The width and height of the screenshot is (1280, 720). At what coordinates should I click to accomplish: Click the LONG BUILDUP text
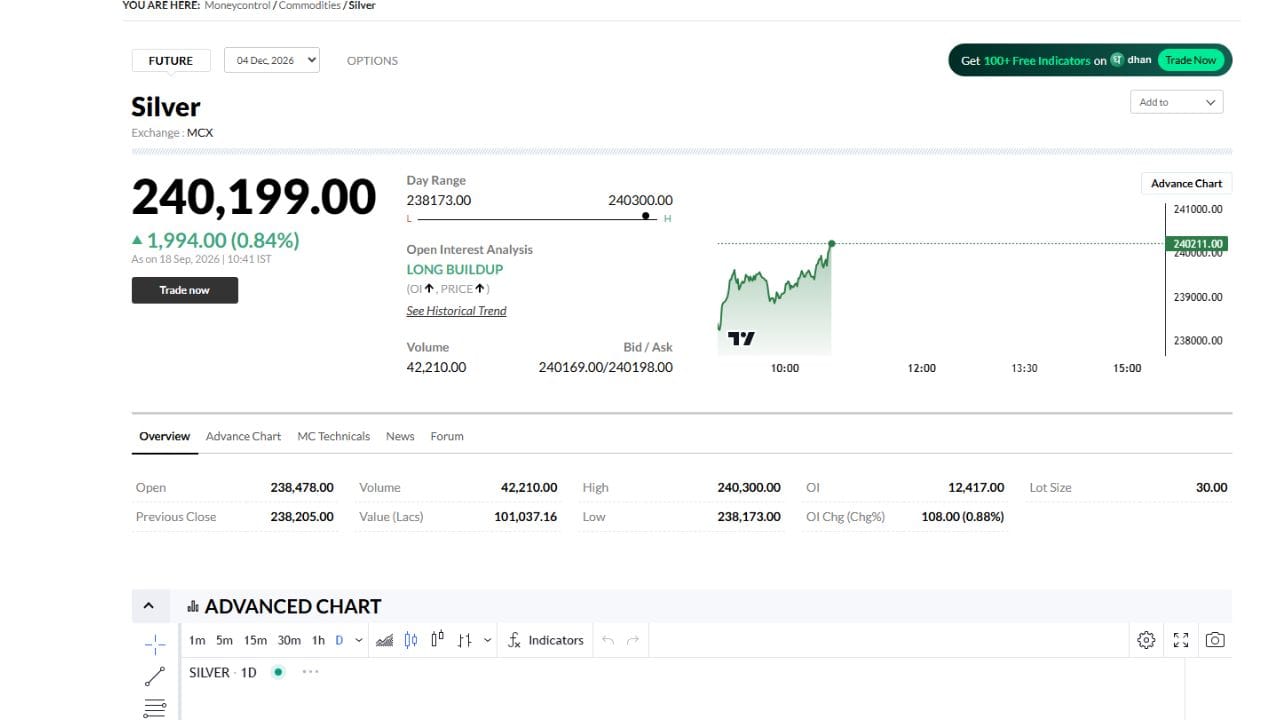pos(455,269)
